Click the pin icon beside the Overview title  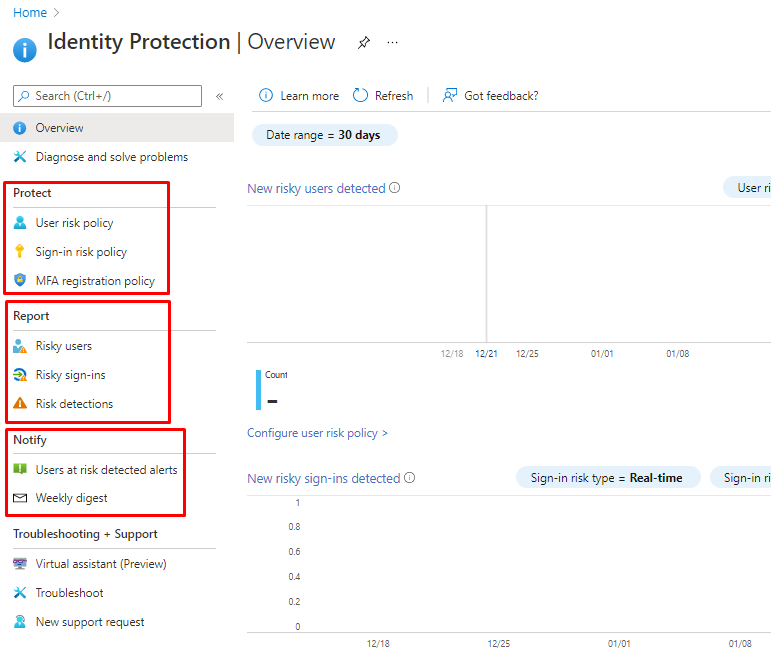click(364, 43)
